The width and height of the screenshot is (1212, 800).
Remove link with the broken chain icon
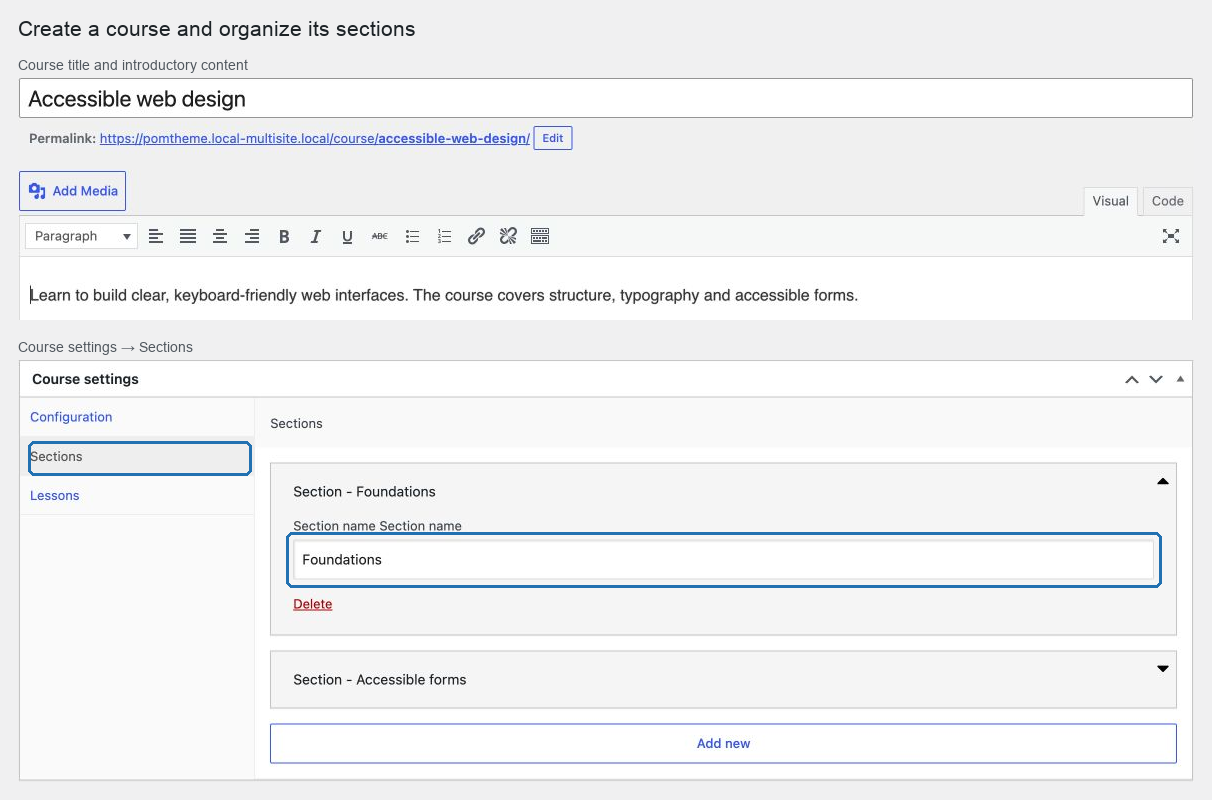click(508, 236)
